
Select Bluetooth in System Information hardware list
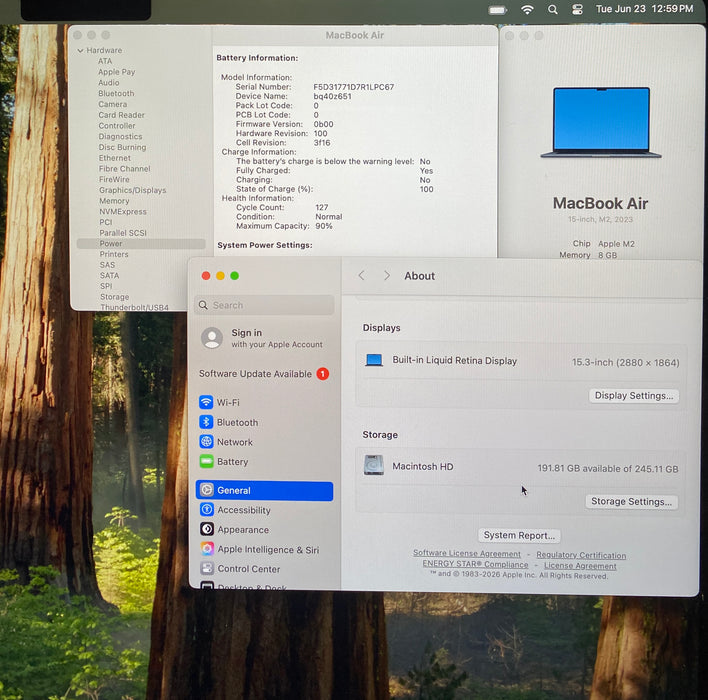(x=116, y=93)
